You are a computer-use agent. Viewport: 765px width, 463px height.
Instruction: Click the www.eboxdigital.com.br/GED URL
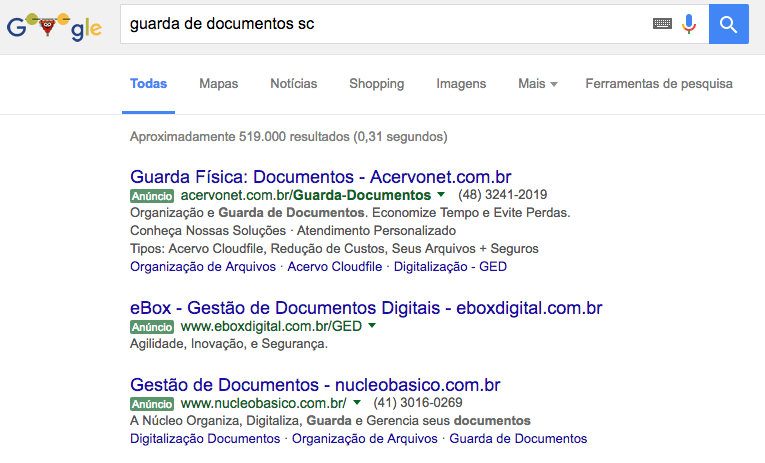[271, 326]
